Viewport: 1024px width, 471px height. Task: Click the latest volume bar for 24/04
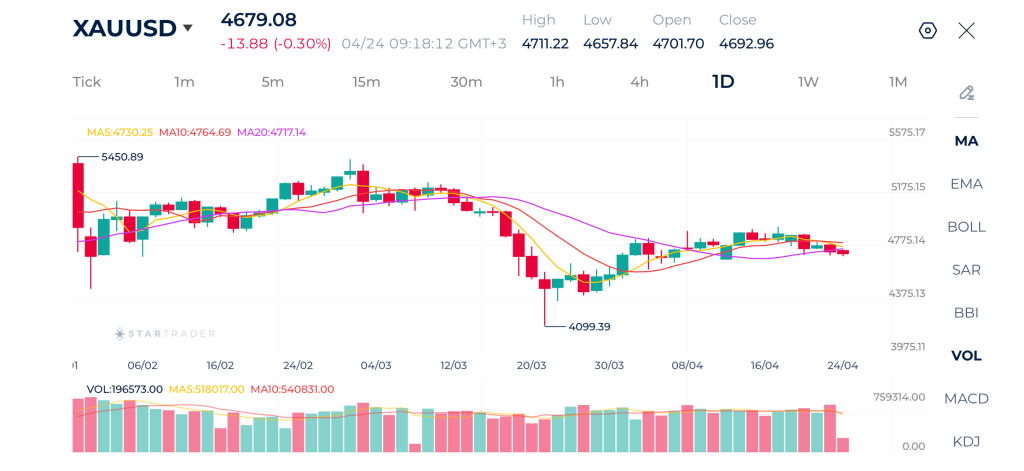coord(843,445)
